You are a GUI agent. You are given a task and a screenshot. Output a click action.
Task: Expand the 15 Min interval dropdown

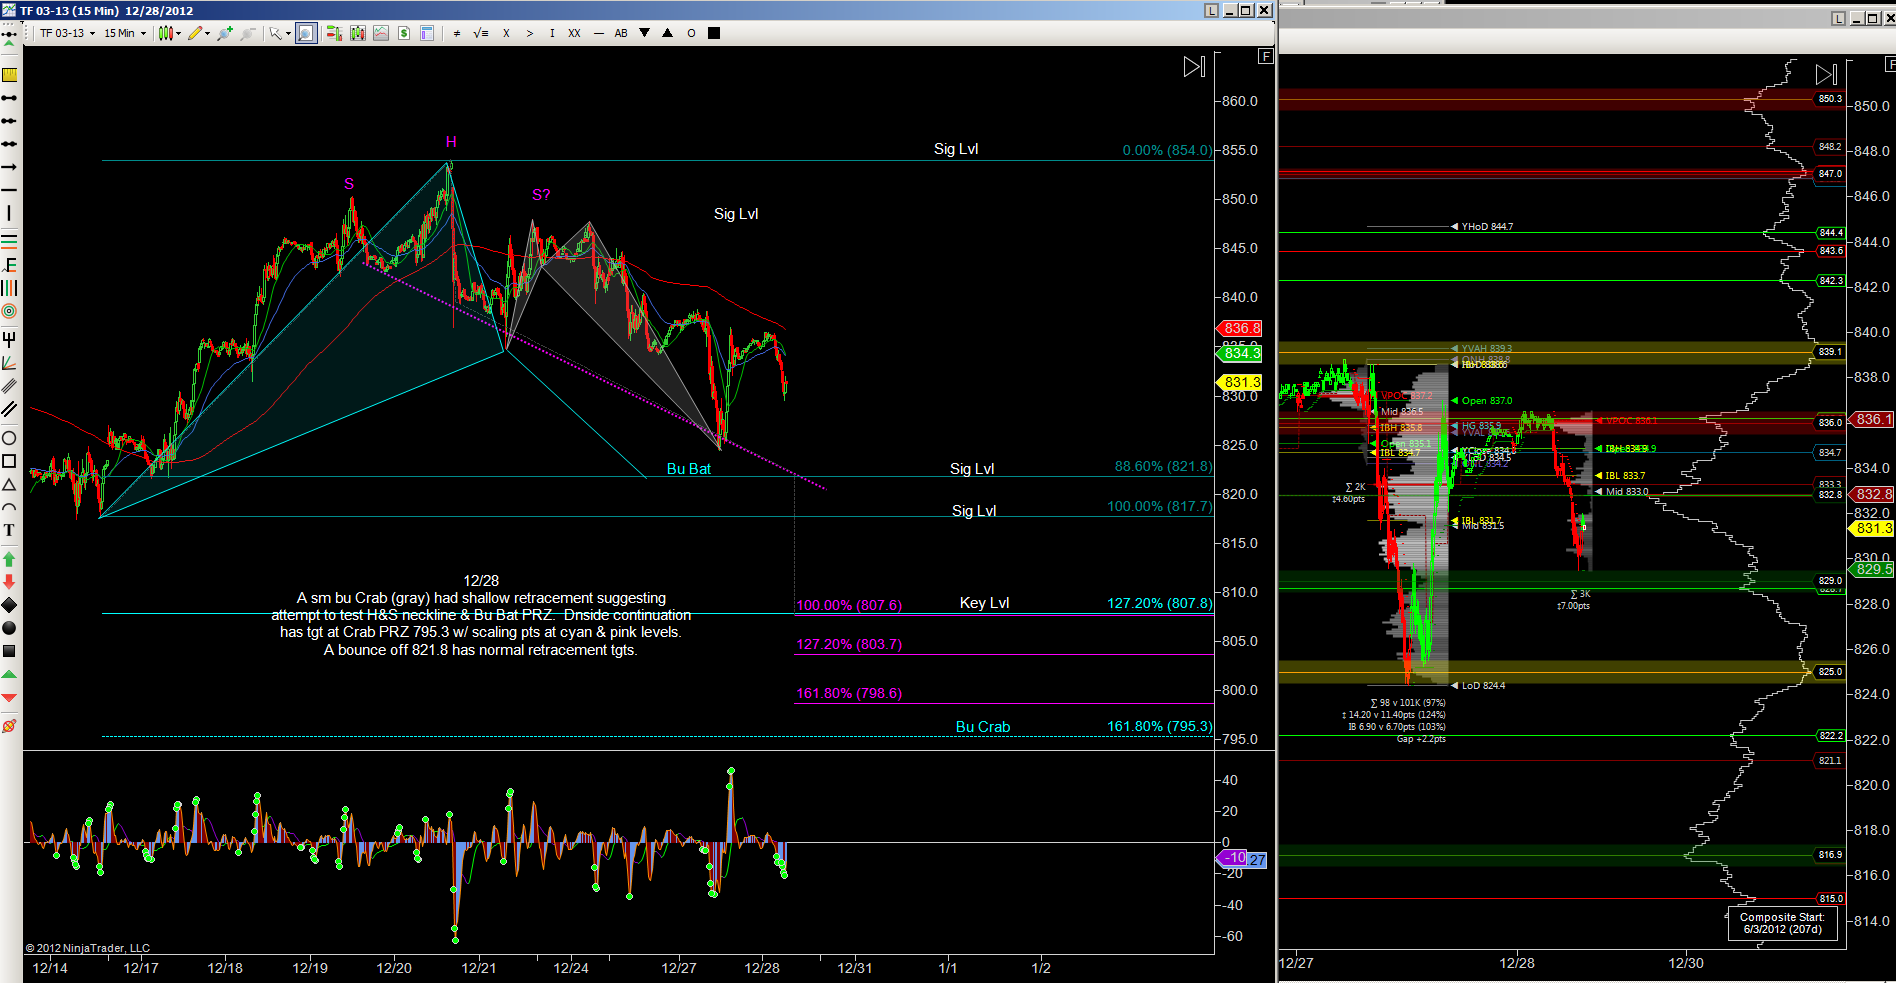tap(125, 33)
